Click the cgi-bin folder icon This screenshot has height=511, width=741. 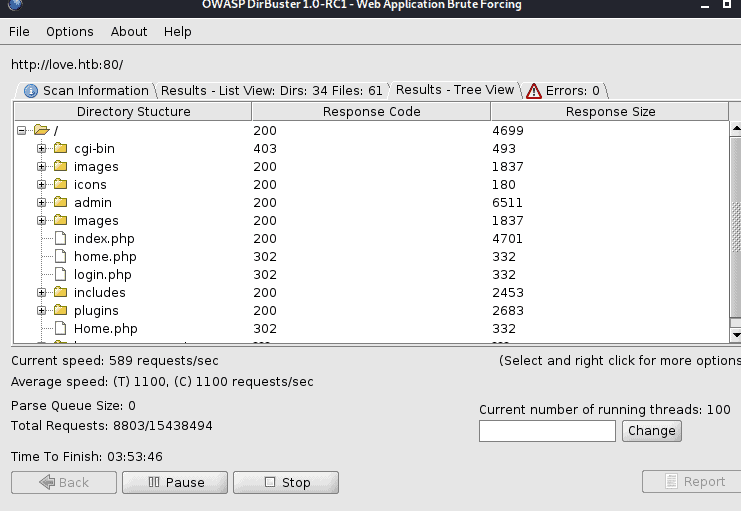pos(60,148)
